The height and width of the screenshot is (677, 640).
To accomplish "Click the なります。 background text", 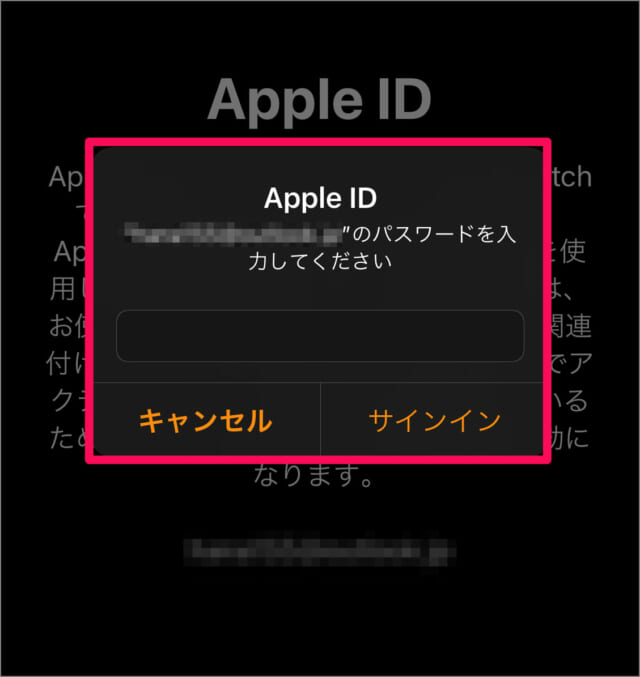I will 314,475.
